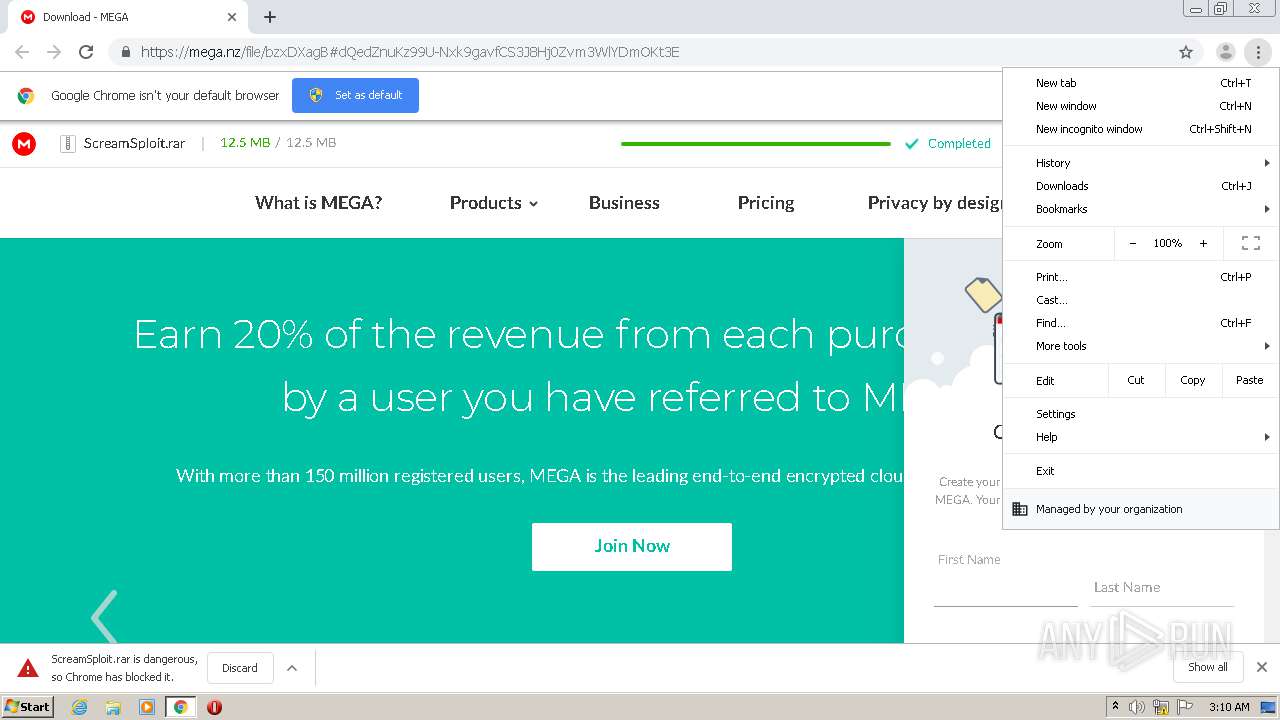Open Windows Media Player from taskbar
The width and height of the screenshot is (1280, 720).
(x=147, y=707)
